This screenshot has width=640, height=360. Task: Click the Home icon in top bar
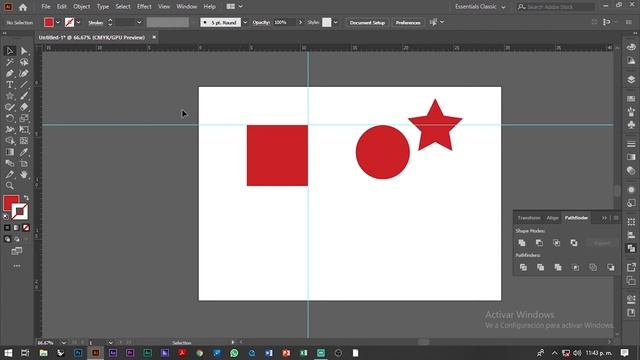click(x=23, y=7)
